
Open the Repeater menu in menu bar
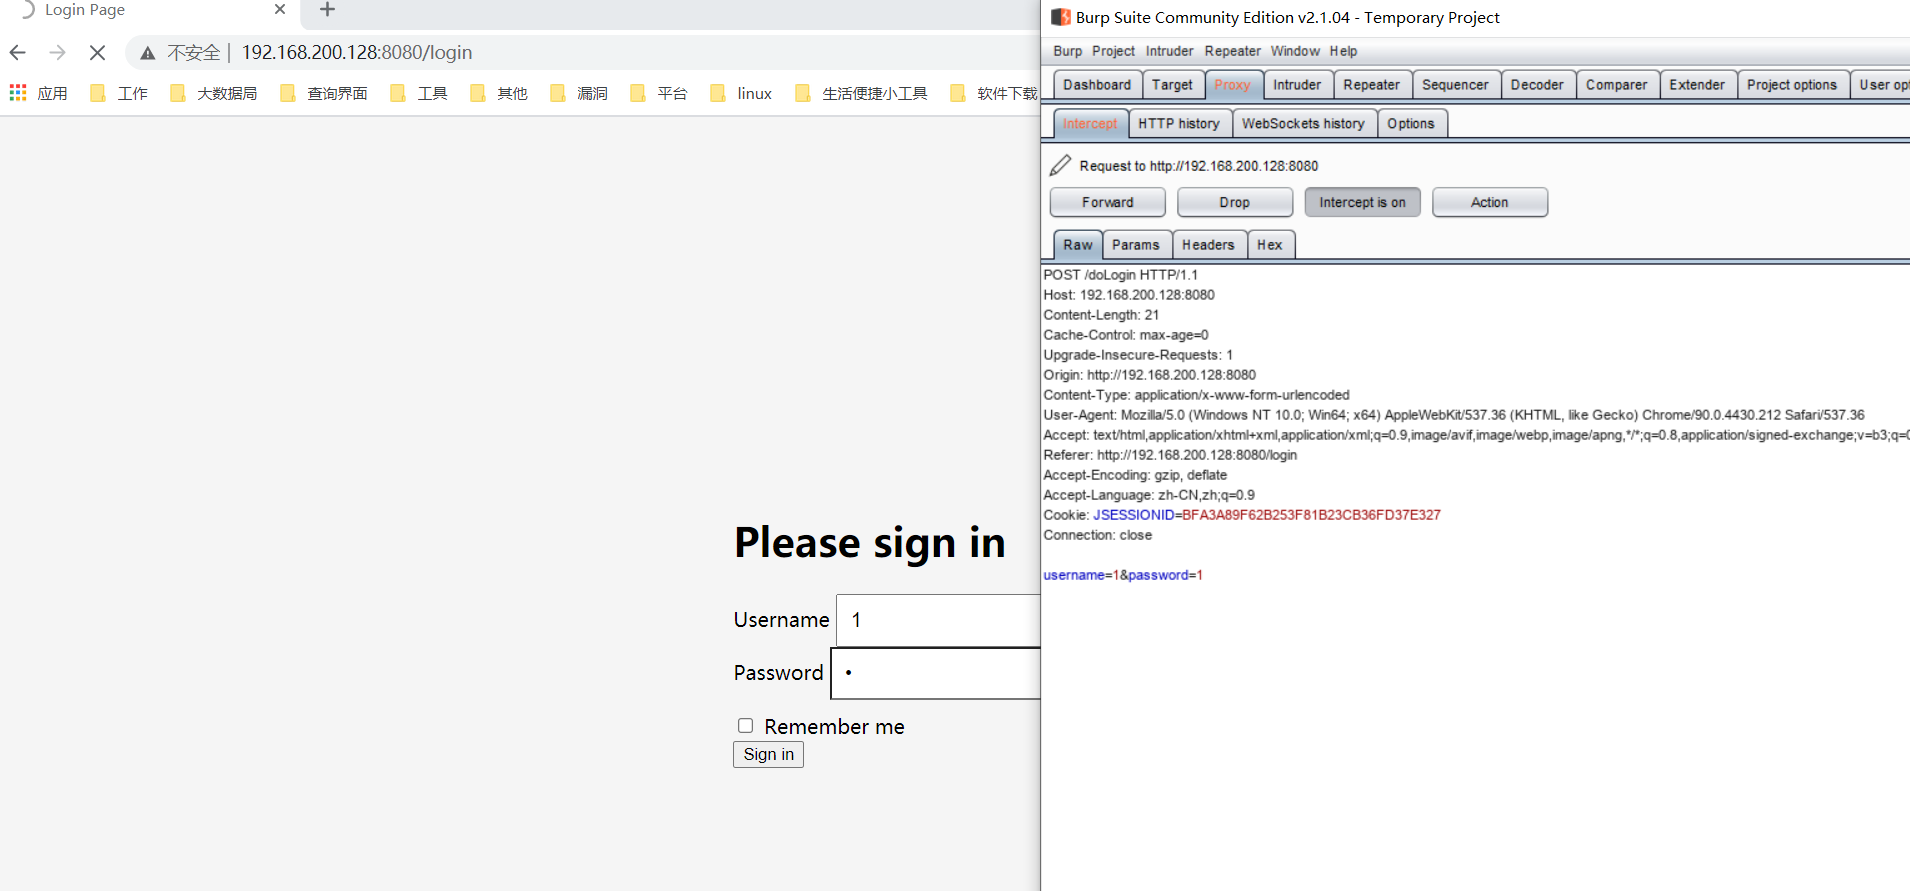click(x=1232, y=51)
